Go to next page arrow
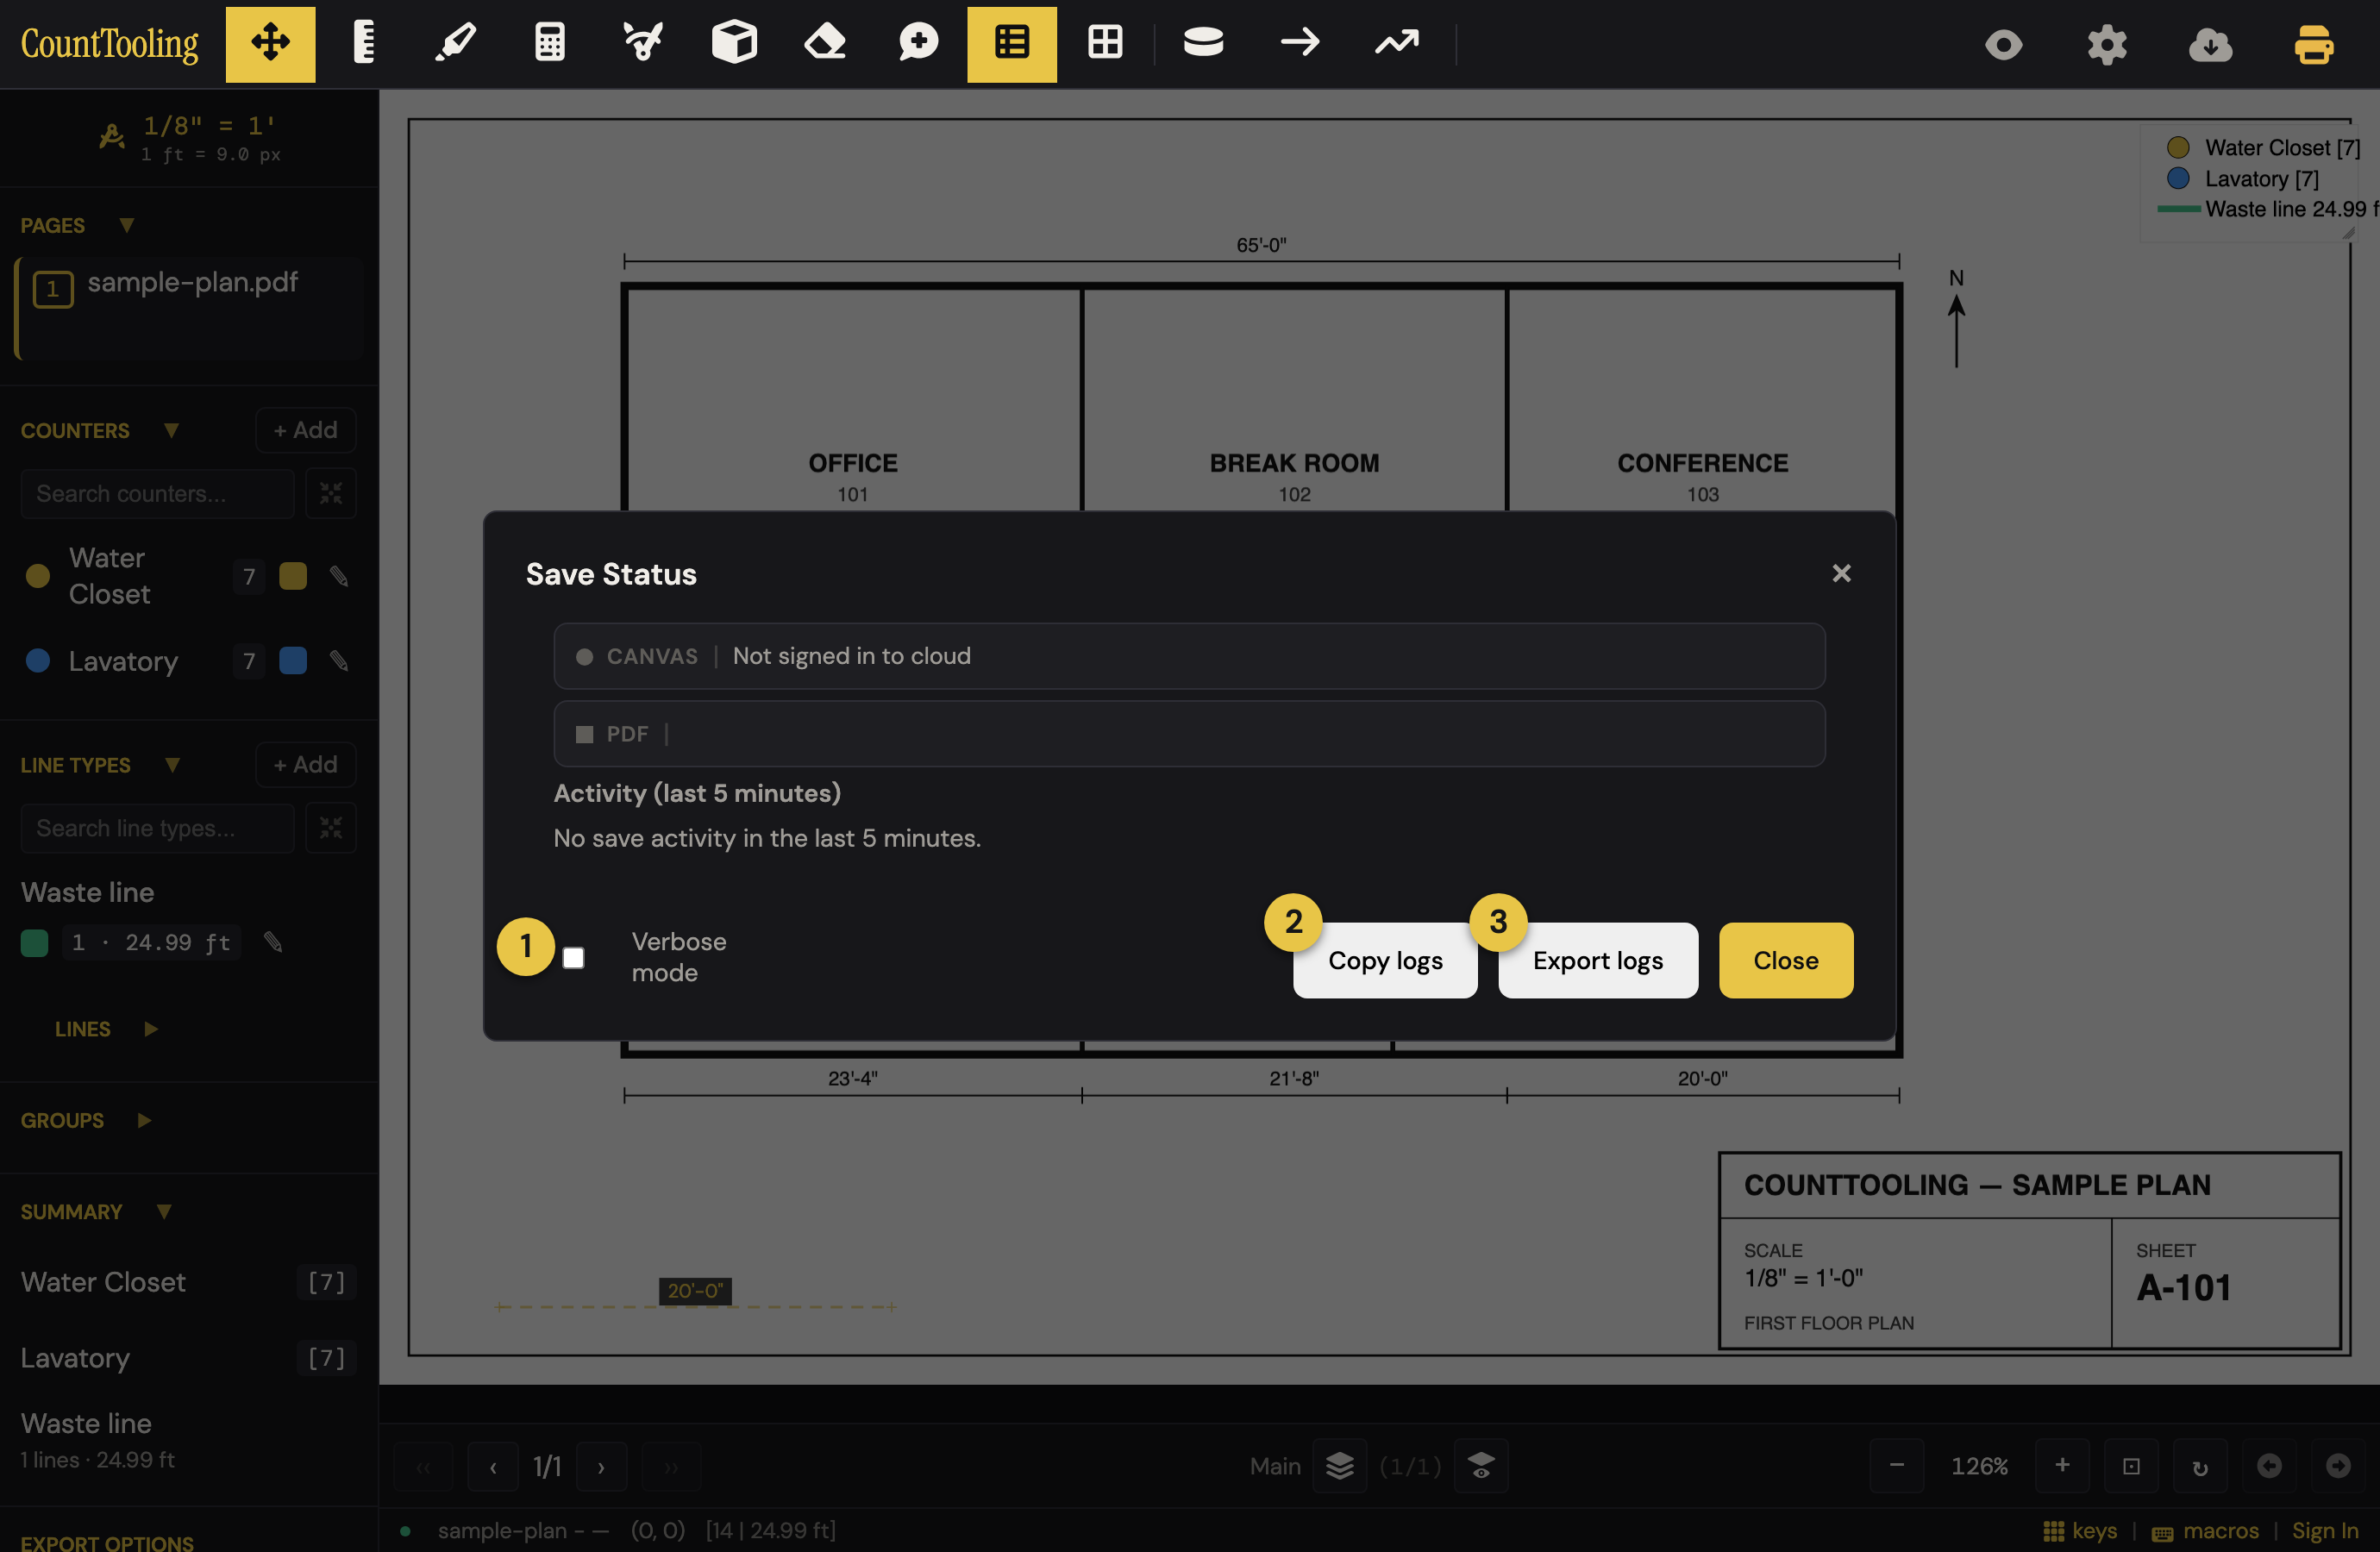Screen dimensions: 2380x1552 click(601, 1467)
